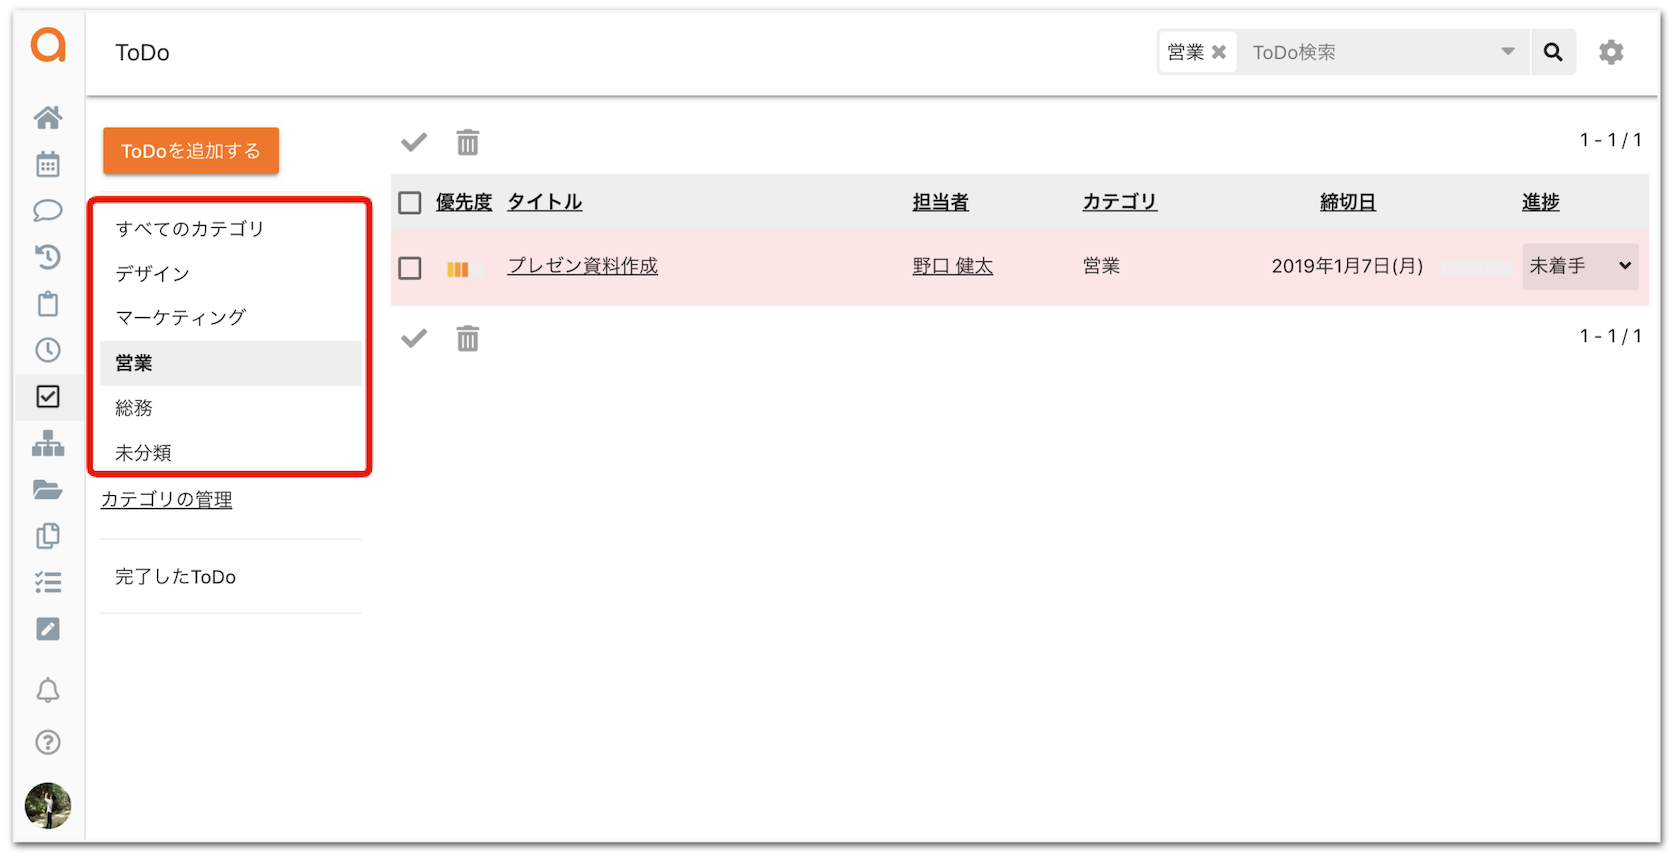This screenshot has width=1676, height=858.
Task: Toggle the select-all header checkbox
Action: [x=410, y=203]
